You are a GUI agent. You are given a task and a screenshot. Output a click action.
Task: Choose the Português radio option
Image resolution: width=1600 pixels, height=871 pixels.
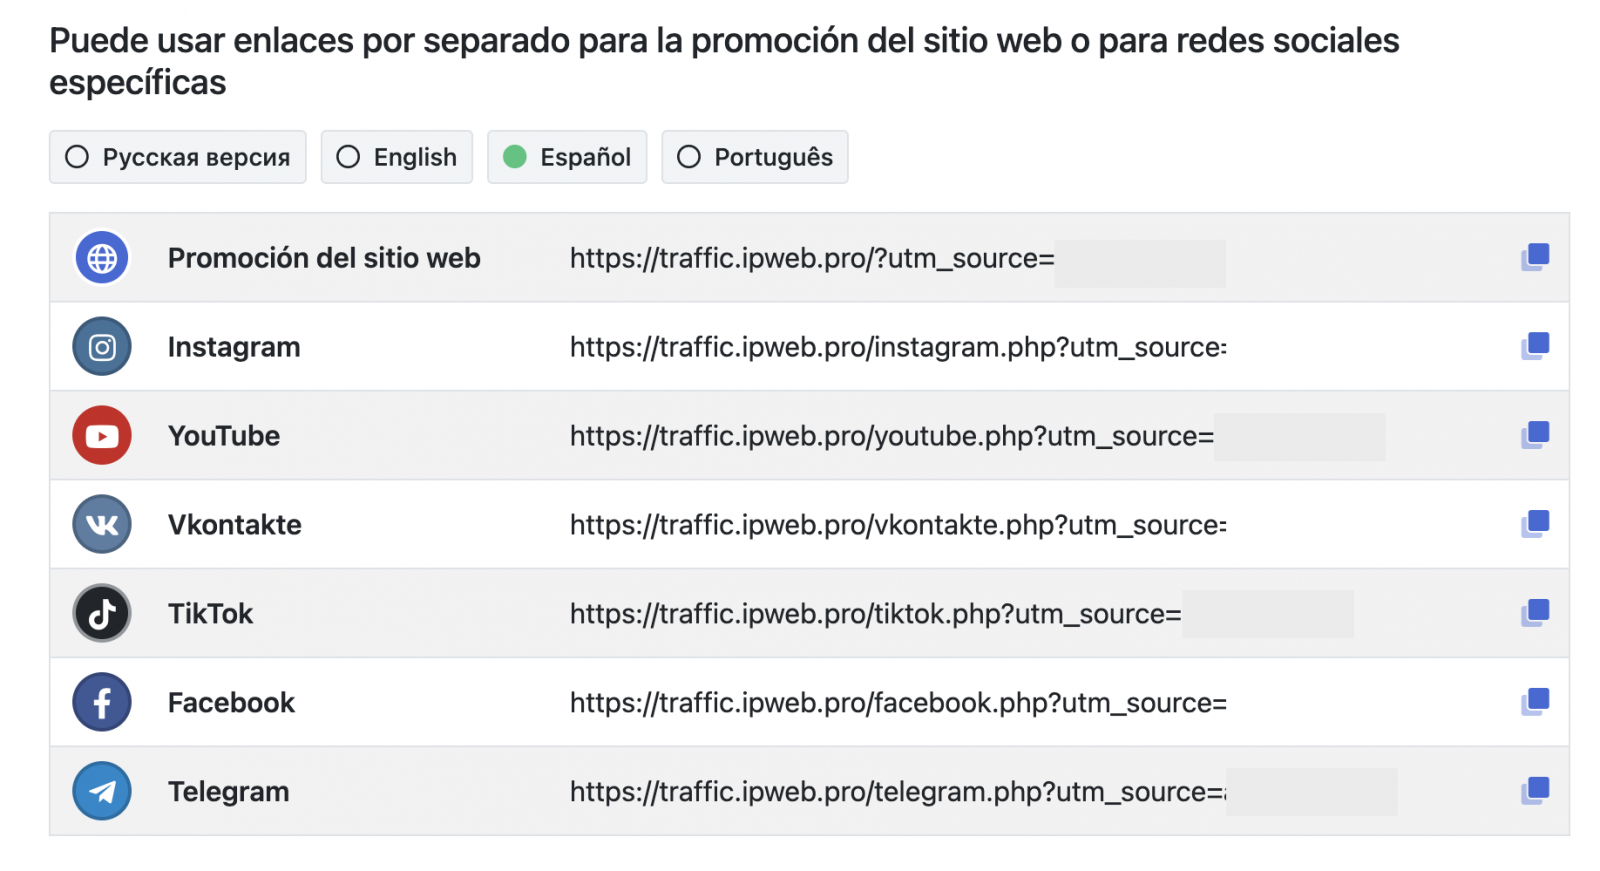pos(755,157)
